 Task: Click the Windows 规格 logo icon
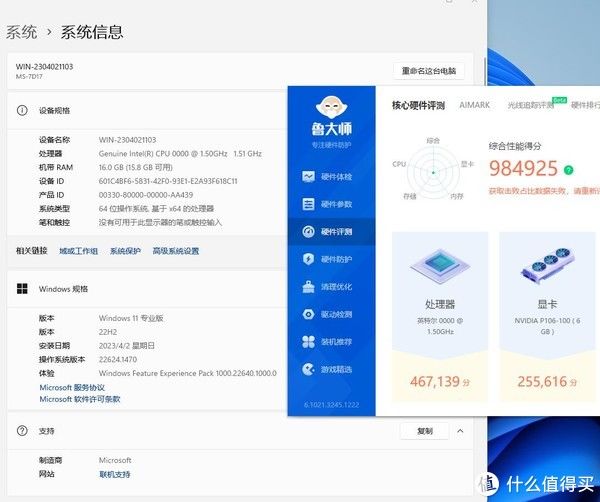tap(22, 289)
